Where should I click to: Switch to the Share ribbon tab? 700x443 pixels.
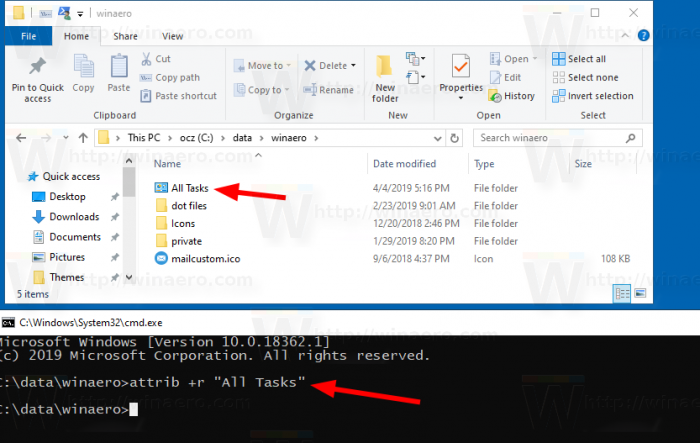(x=125, y=36)
